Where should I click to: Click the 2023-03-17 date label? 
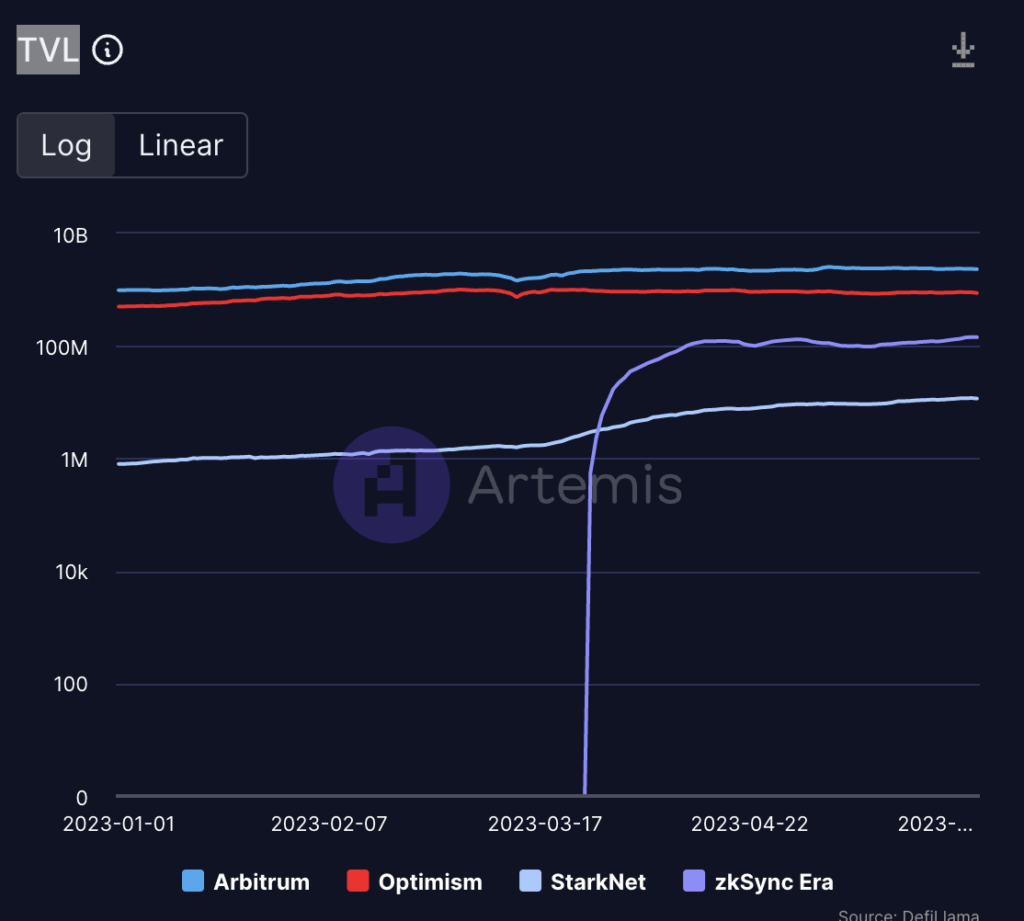(545, 824)
